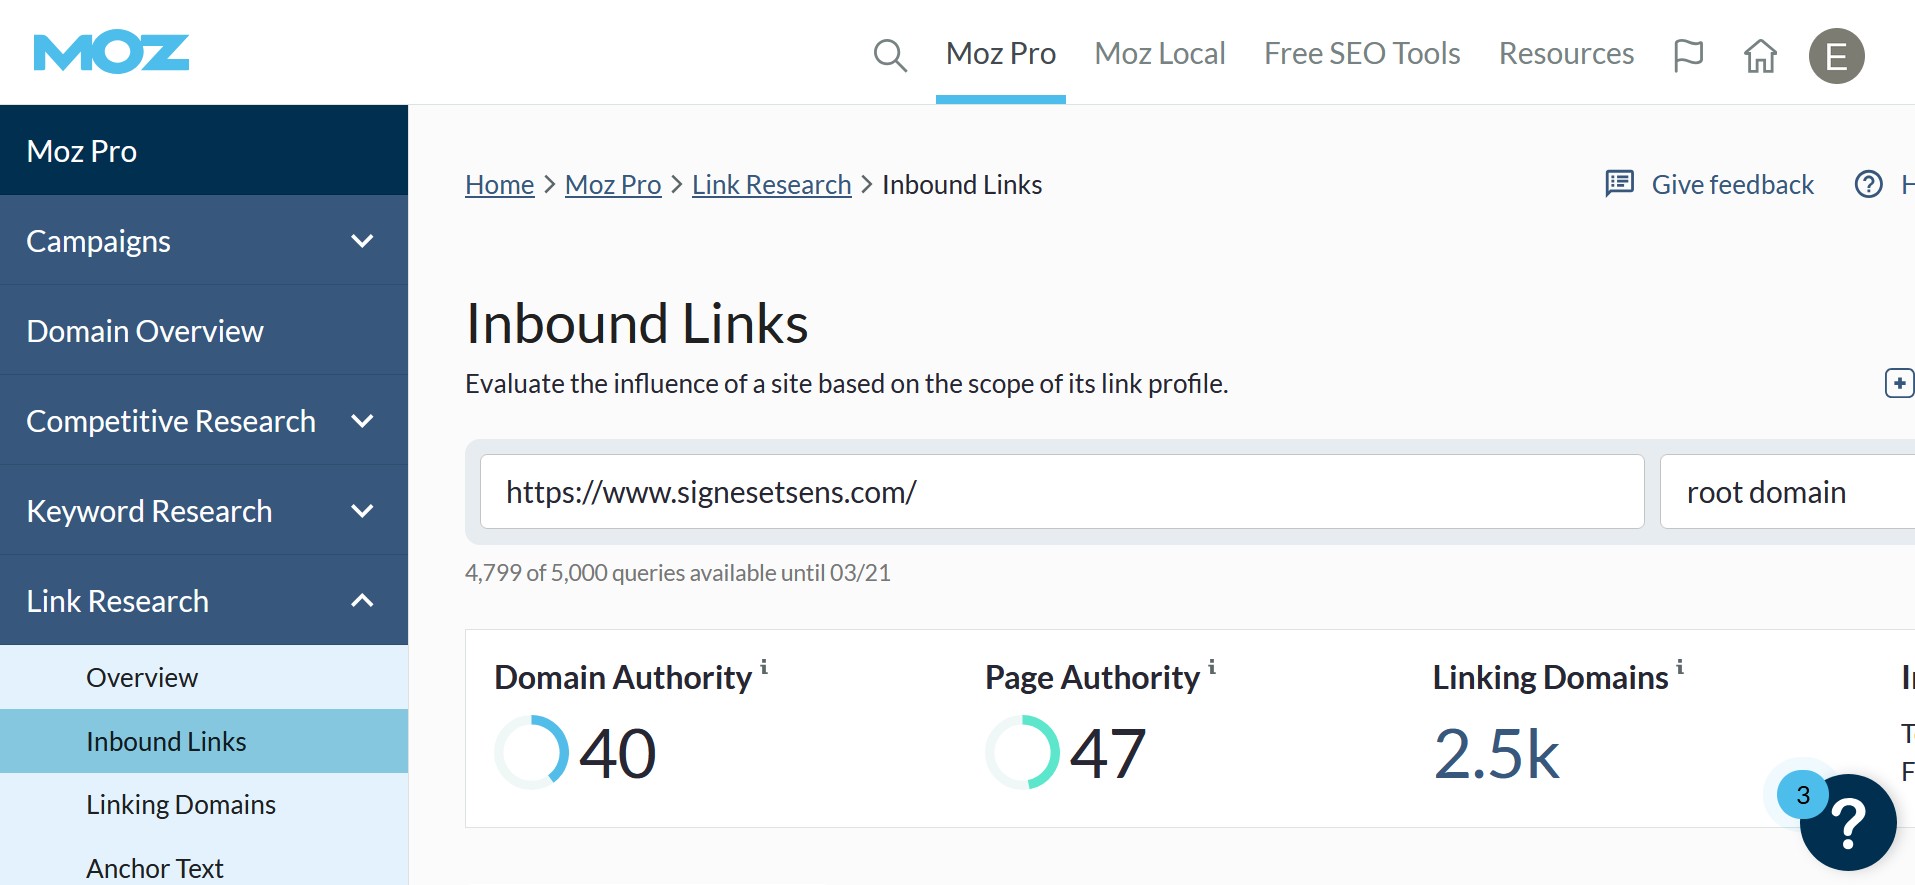The height and width of the screenshot is (885, 1915).
Task: Click the Home breadcrumb link
Action: [x=499, y=185]
